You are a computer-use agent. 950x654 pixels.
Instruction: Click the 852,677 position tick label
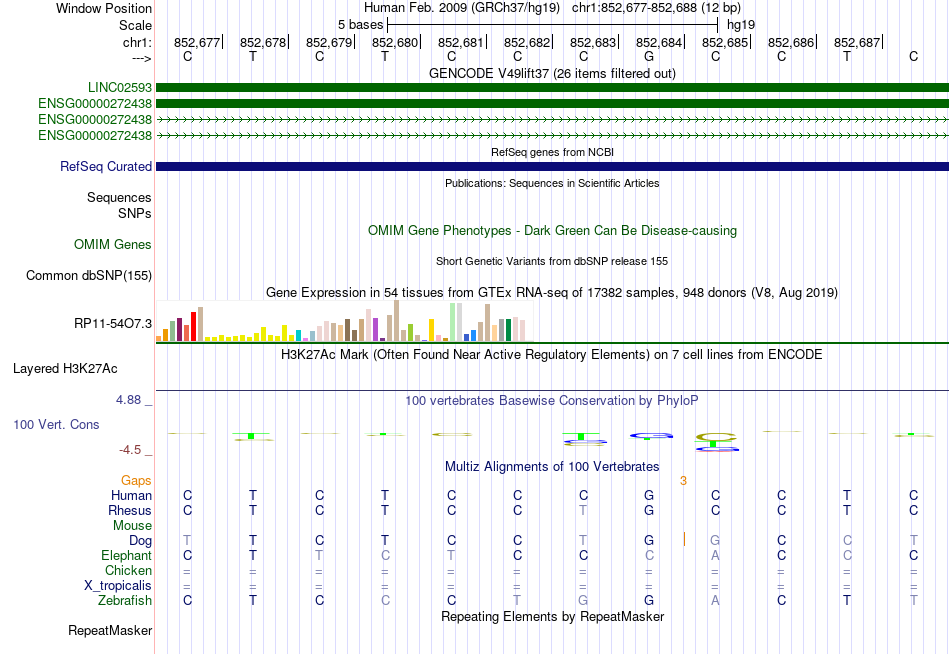click(197, 42)
